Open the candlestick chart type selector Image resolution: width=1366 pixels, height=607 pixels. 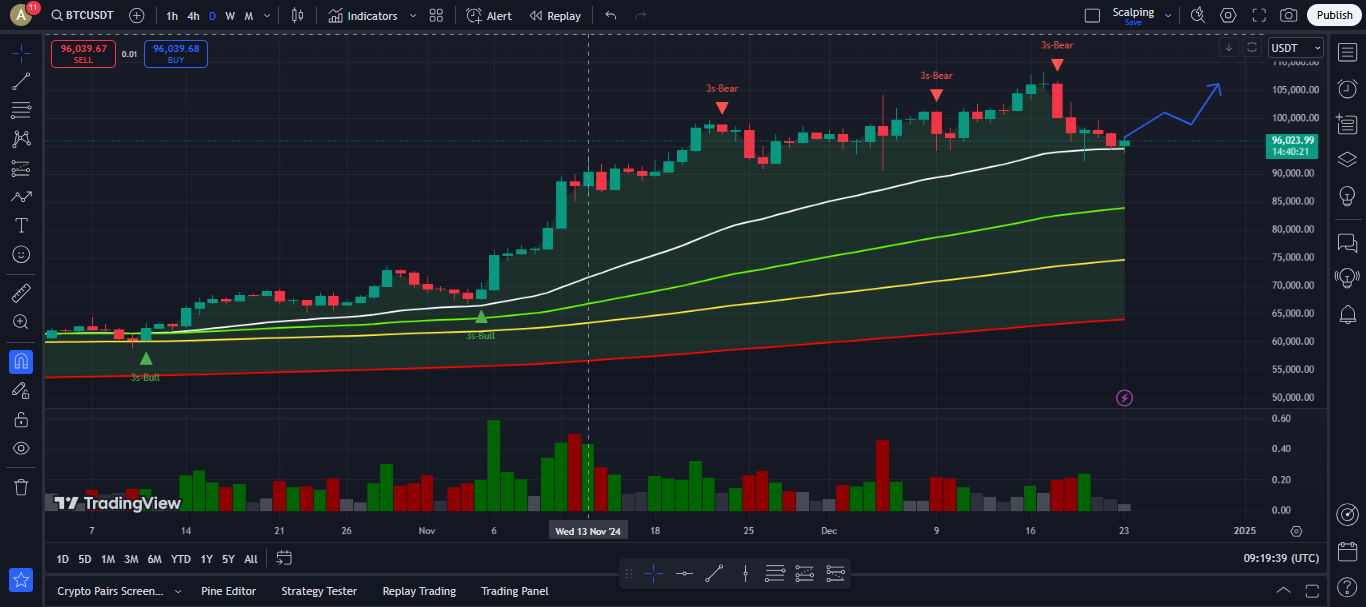coord(296,16)
